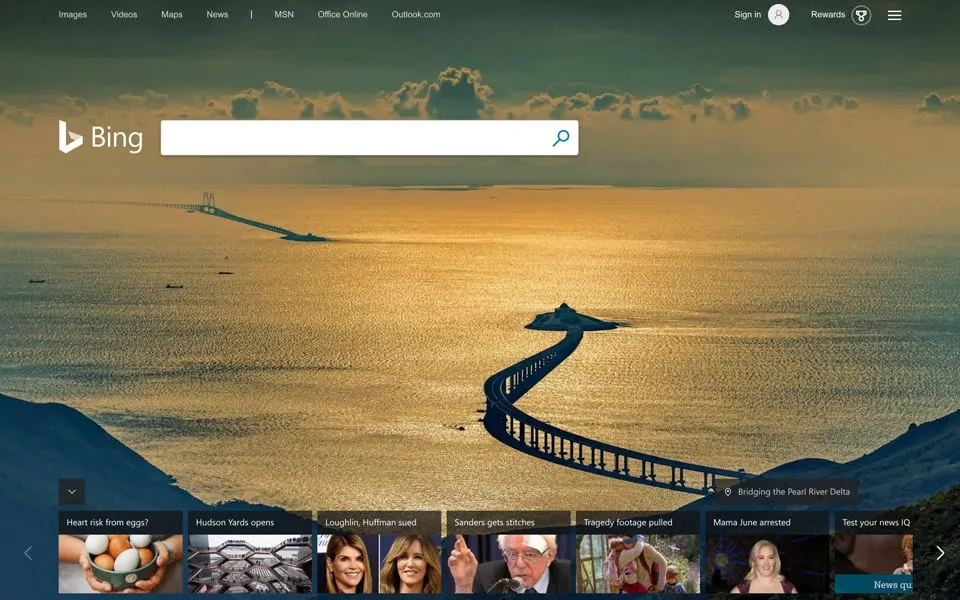
Task: Open the Mama June arrested story
Action: (767, 552)
